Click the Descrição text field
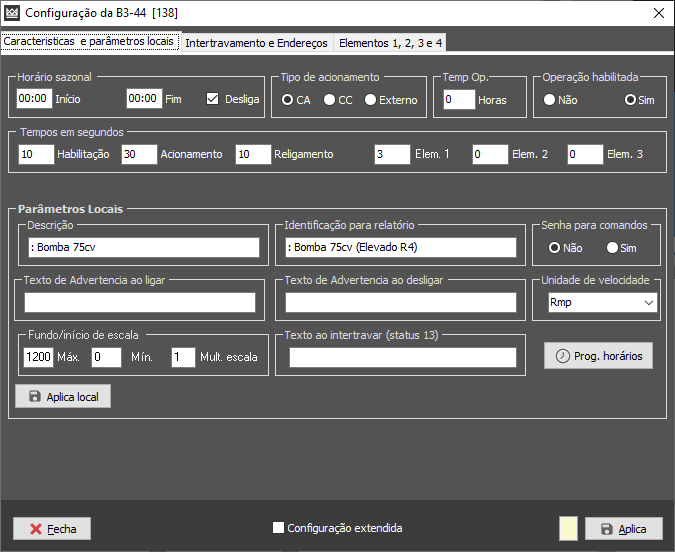 (x=140, y=248)
